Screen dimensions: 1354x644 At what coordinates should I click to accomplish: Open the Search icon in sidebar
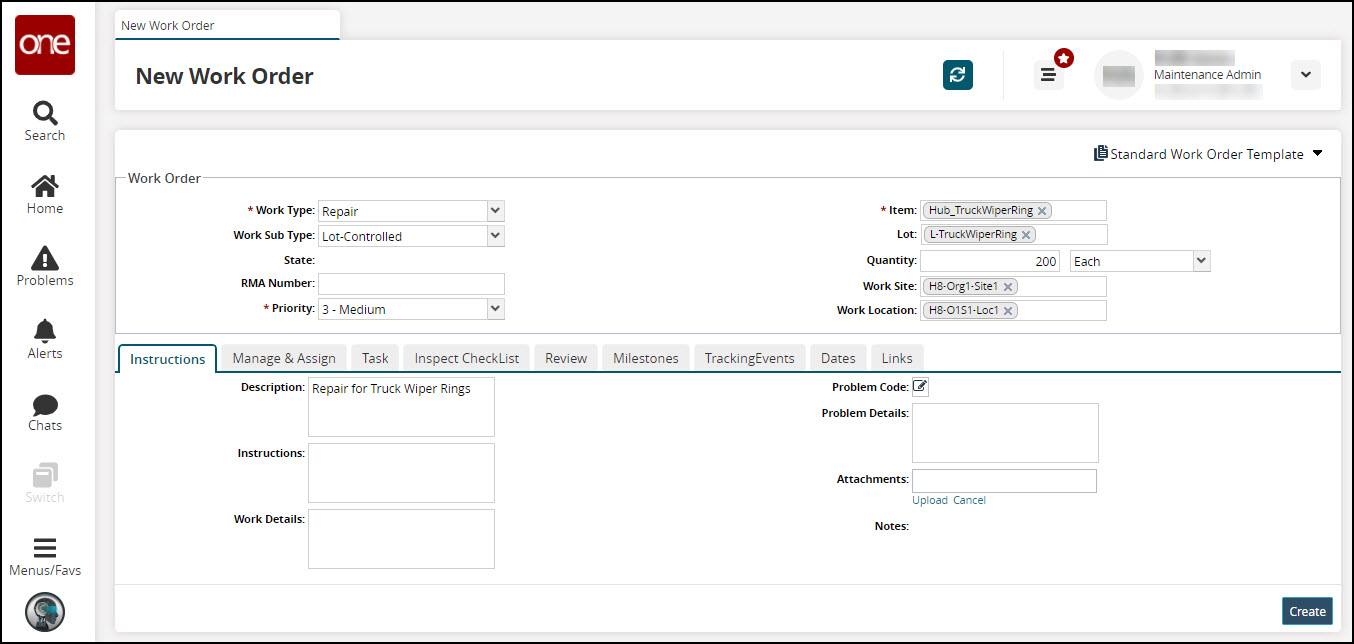click(x=45, y=121)
